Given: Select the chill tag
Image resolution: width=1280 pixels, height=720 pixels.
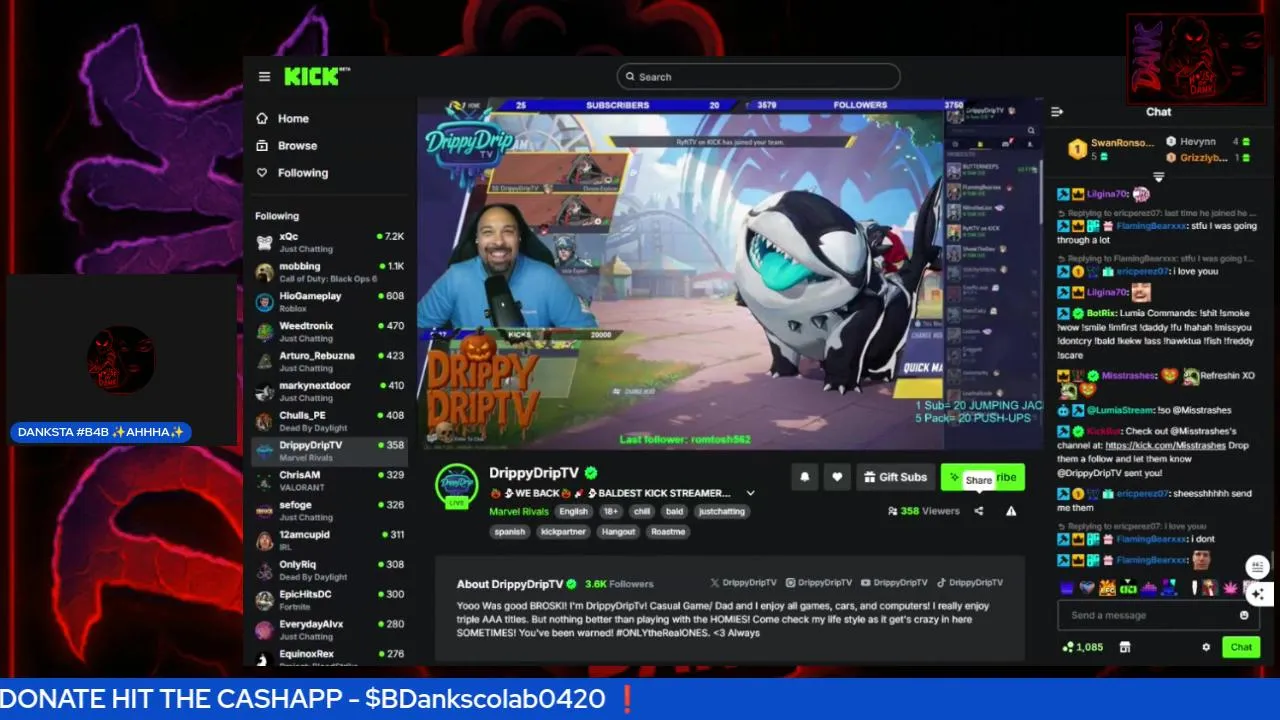Looking at the screenshot, I should click(x=642, y=512).
